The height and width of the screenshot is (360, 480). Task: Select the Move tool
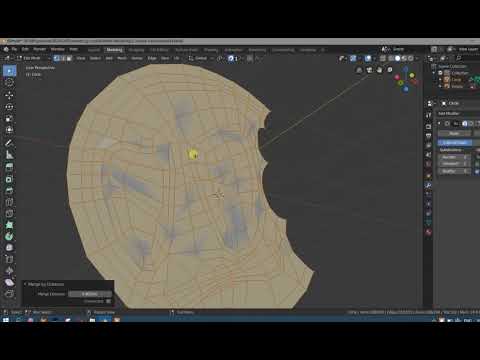[9, 95]
